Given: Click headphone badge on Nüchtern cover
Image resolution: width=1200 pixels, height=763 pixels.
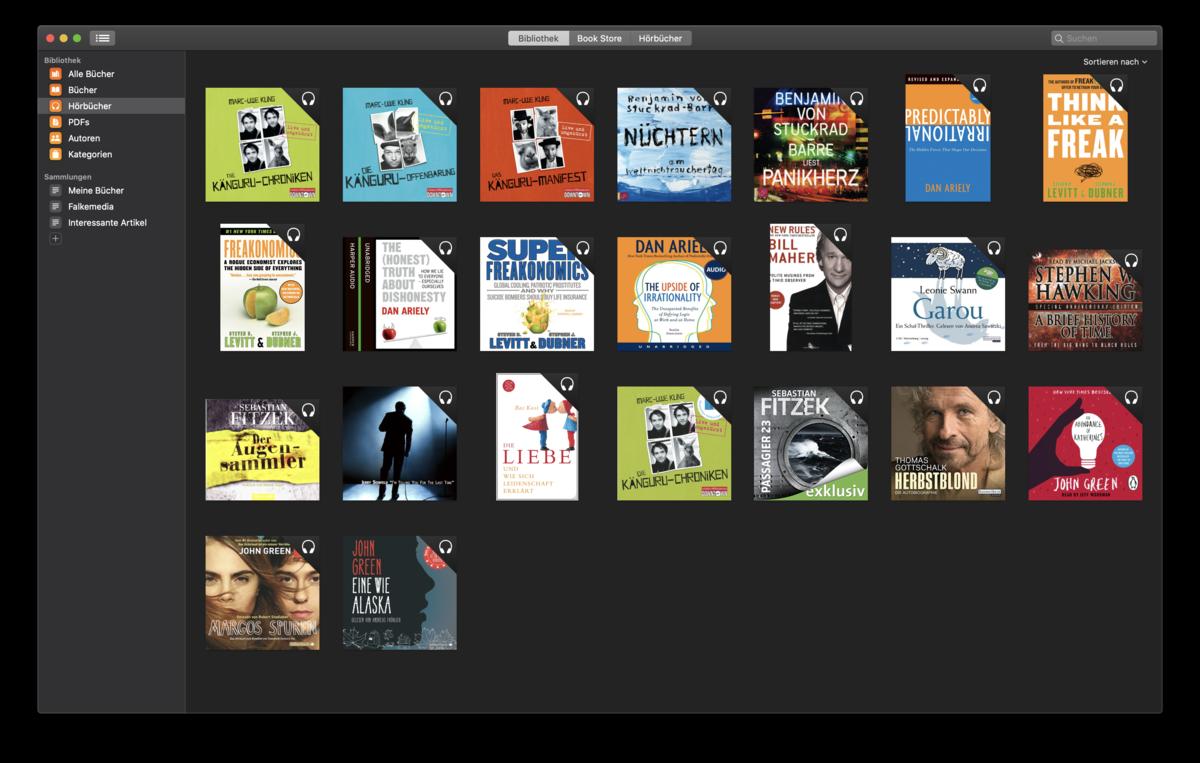Looking at the screenshot, I should pos(719,99).
